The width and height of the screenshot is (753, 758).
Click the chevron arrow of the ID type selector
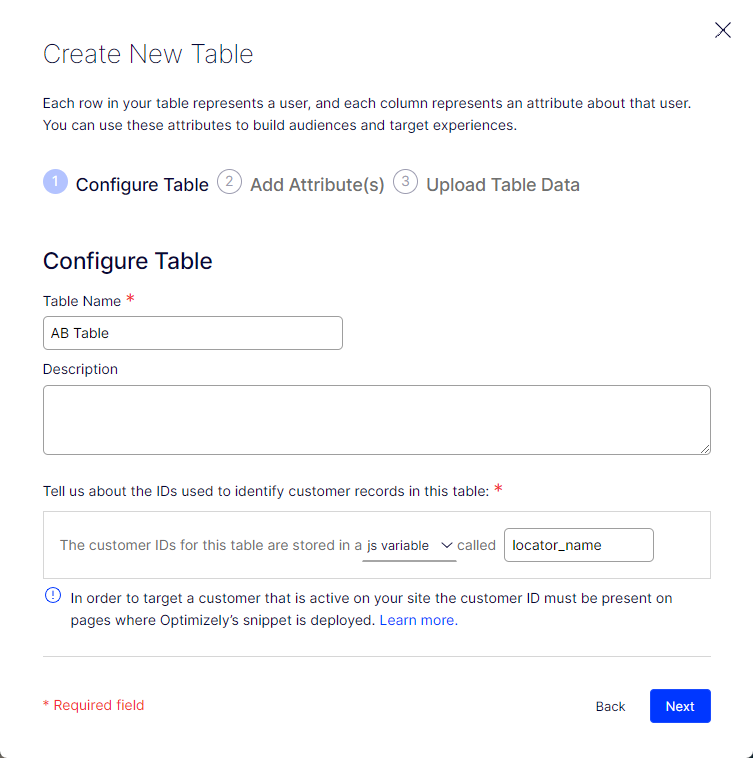click(447, 546)
